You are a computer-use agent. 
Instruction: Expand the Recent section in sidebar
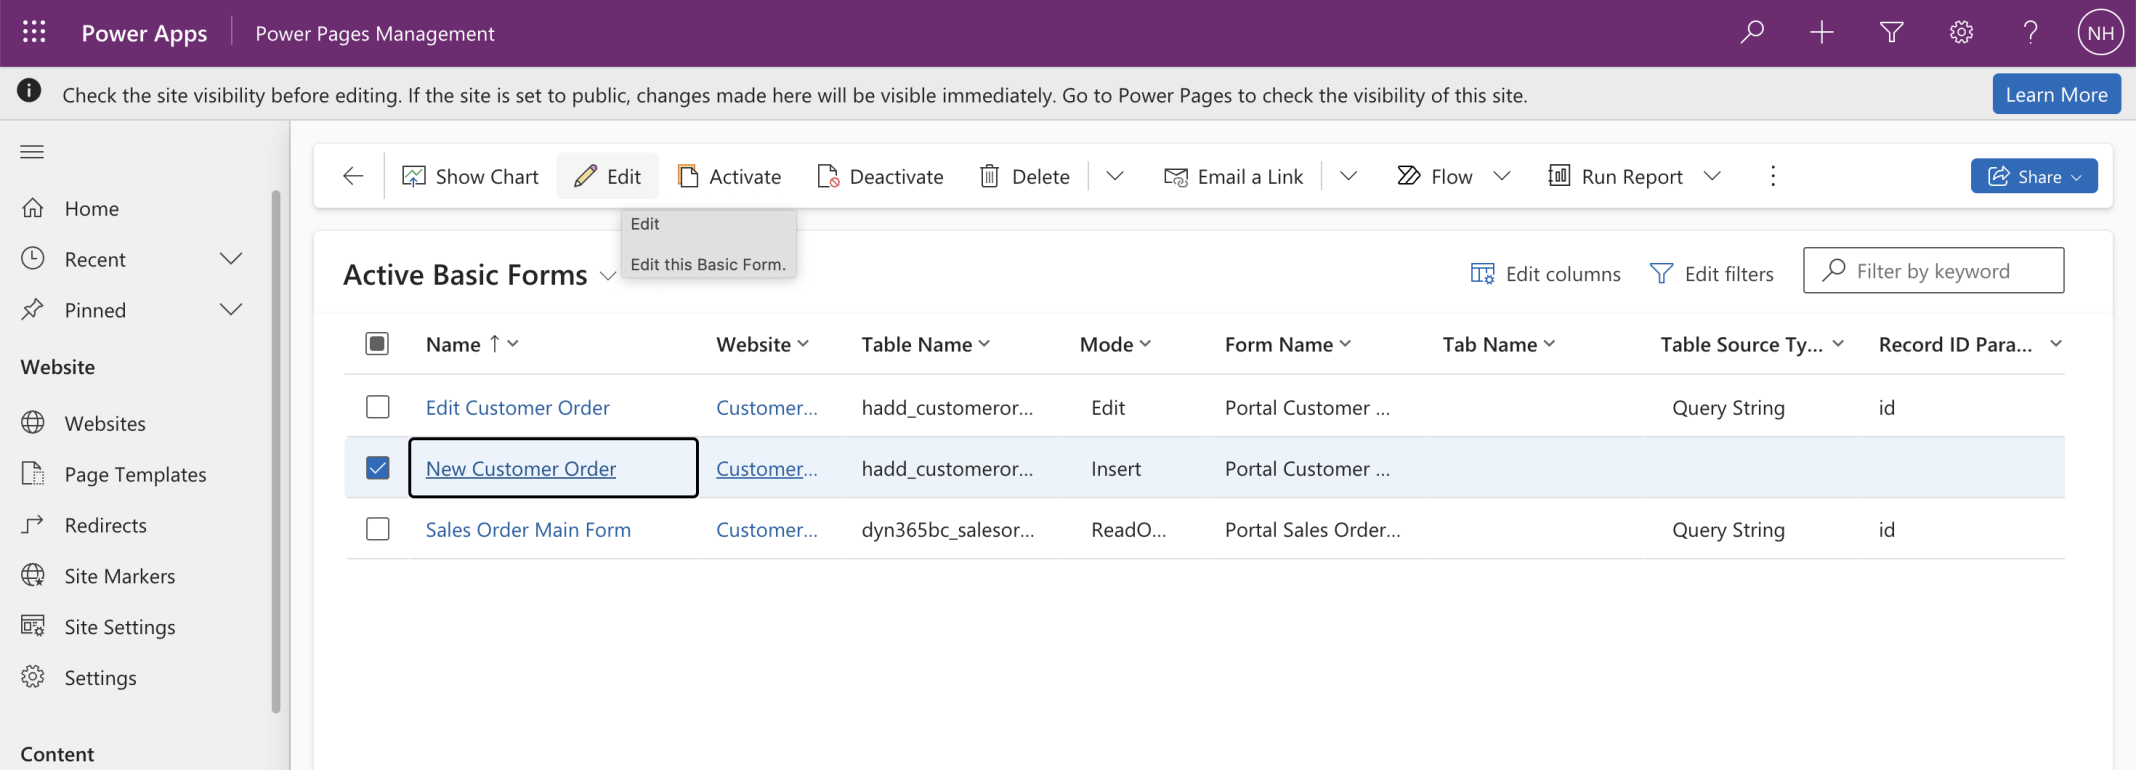tap(231, 259)
